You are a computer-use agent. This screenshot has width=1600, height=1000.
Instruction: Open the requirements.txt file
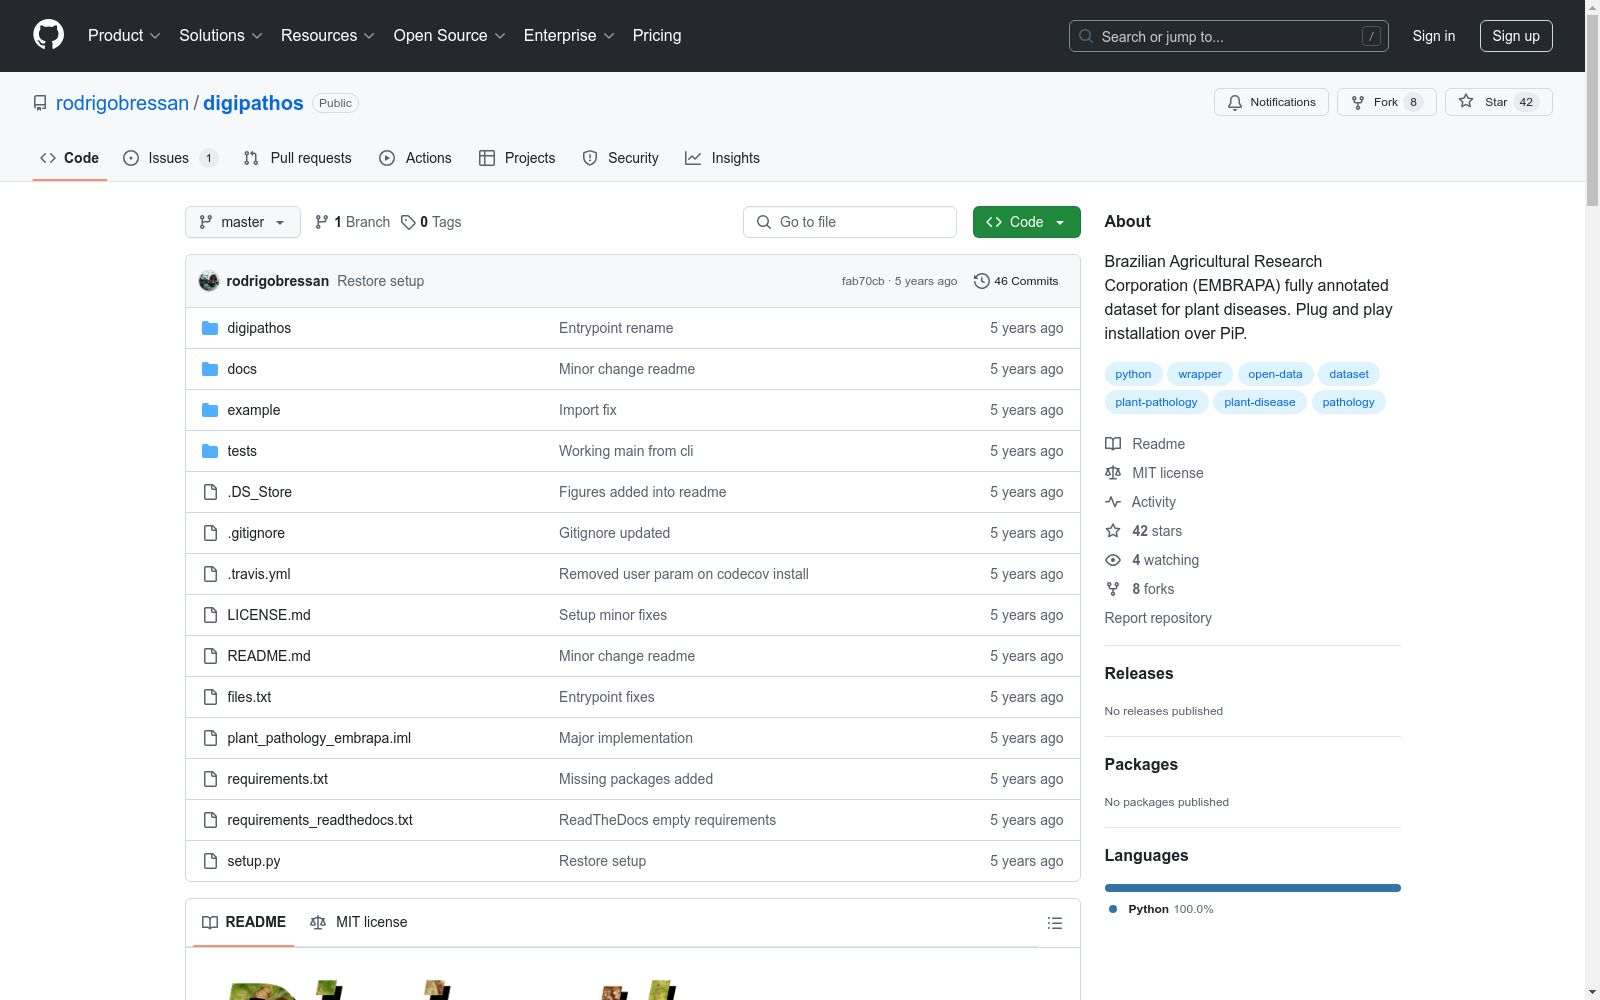pos(277,779)
